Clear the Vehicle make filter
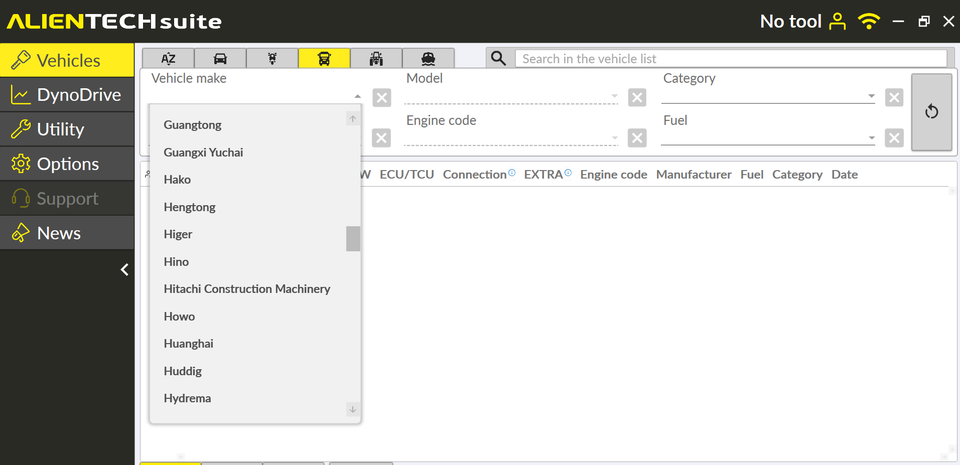 pos(381,97)
